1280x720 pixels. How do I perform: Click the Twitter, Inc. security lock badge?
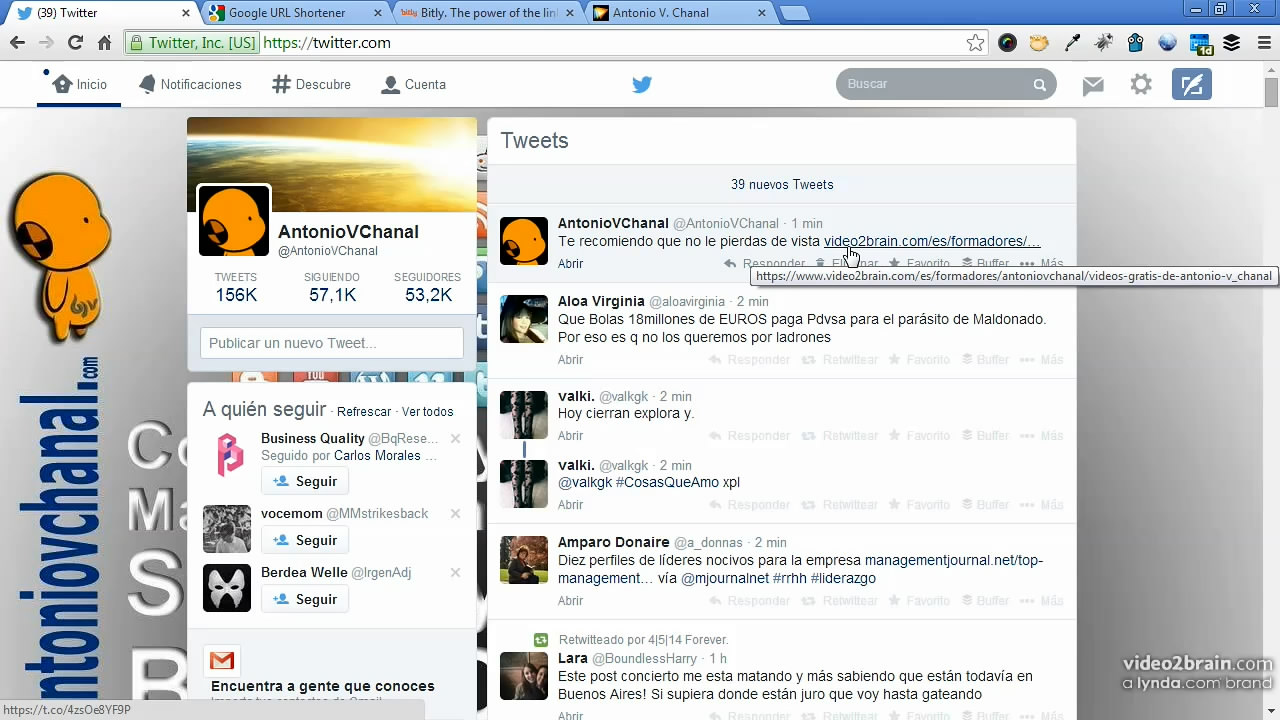pos(192,43)
